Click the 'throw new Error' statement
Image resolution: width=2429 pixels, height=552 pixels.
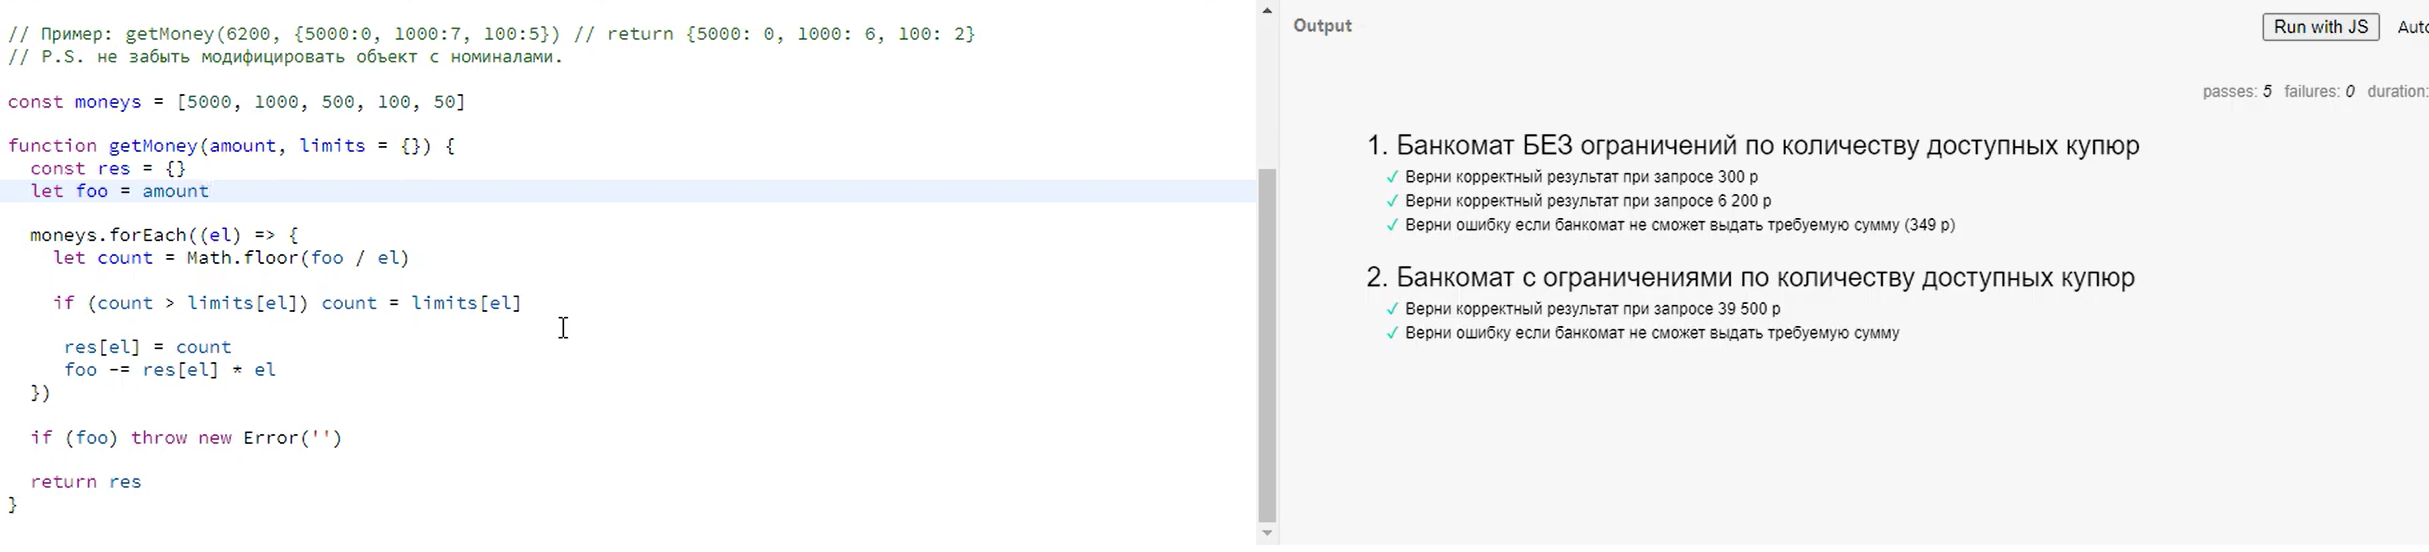pyautogui.click(x=236, y=438)
